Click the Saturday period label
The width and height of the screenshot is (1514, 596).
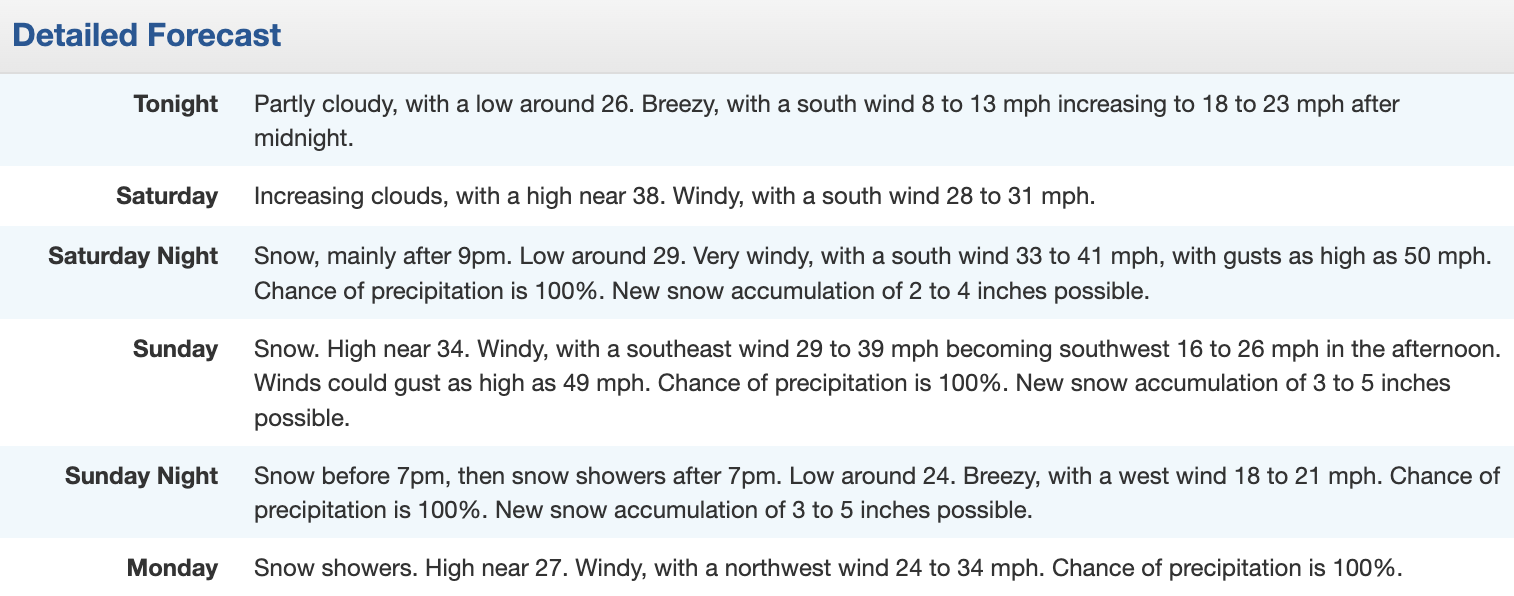point(167,195)
